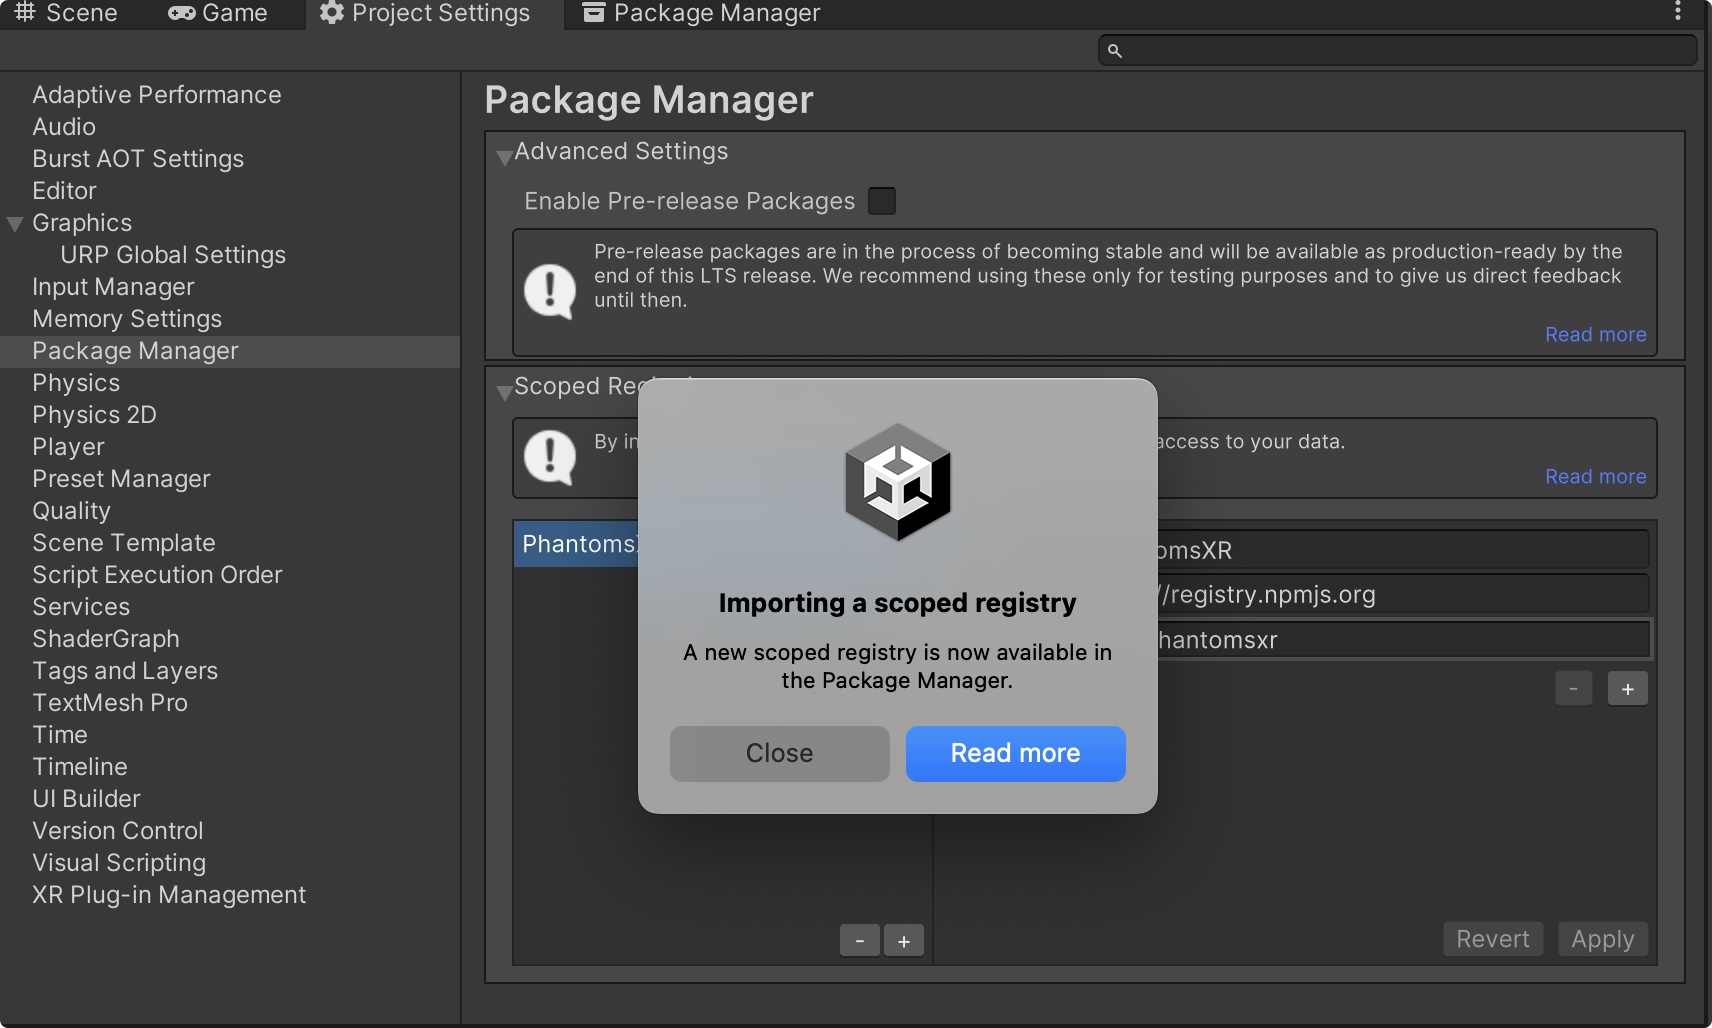Open Read more link for pre-release packages
Image resolution: width=1712 pixels, height=1028 pixels.
pyautogui.click(x=1596, y=335)
